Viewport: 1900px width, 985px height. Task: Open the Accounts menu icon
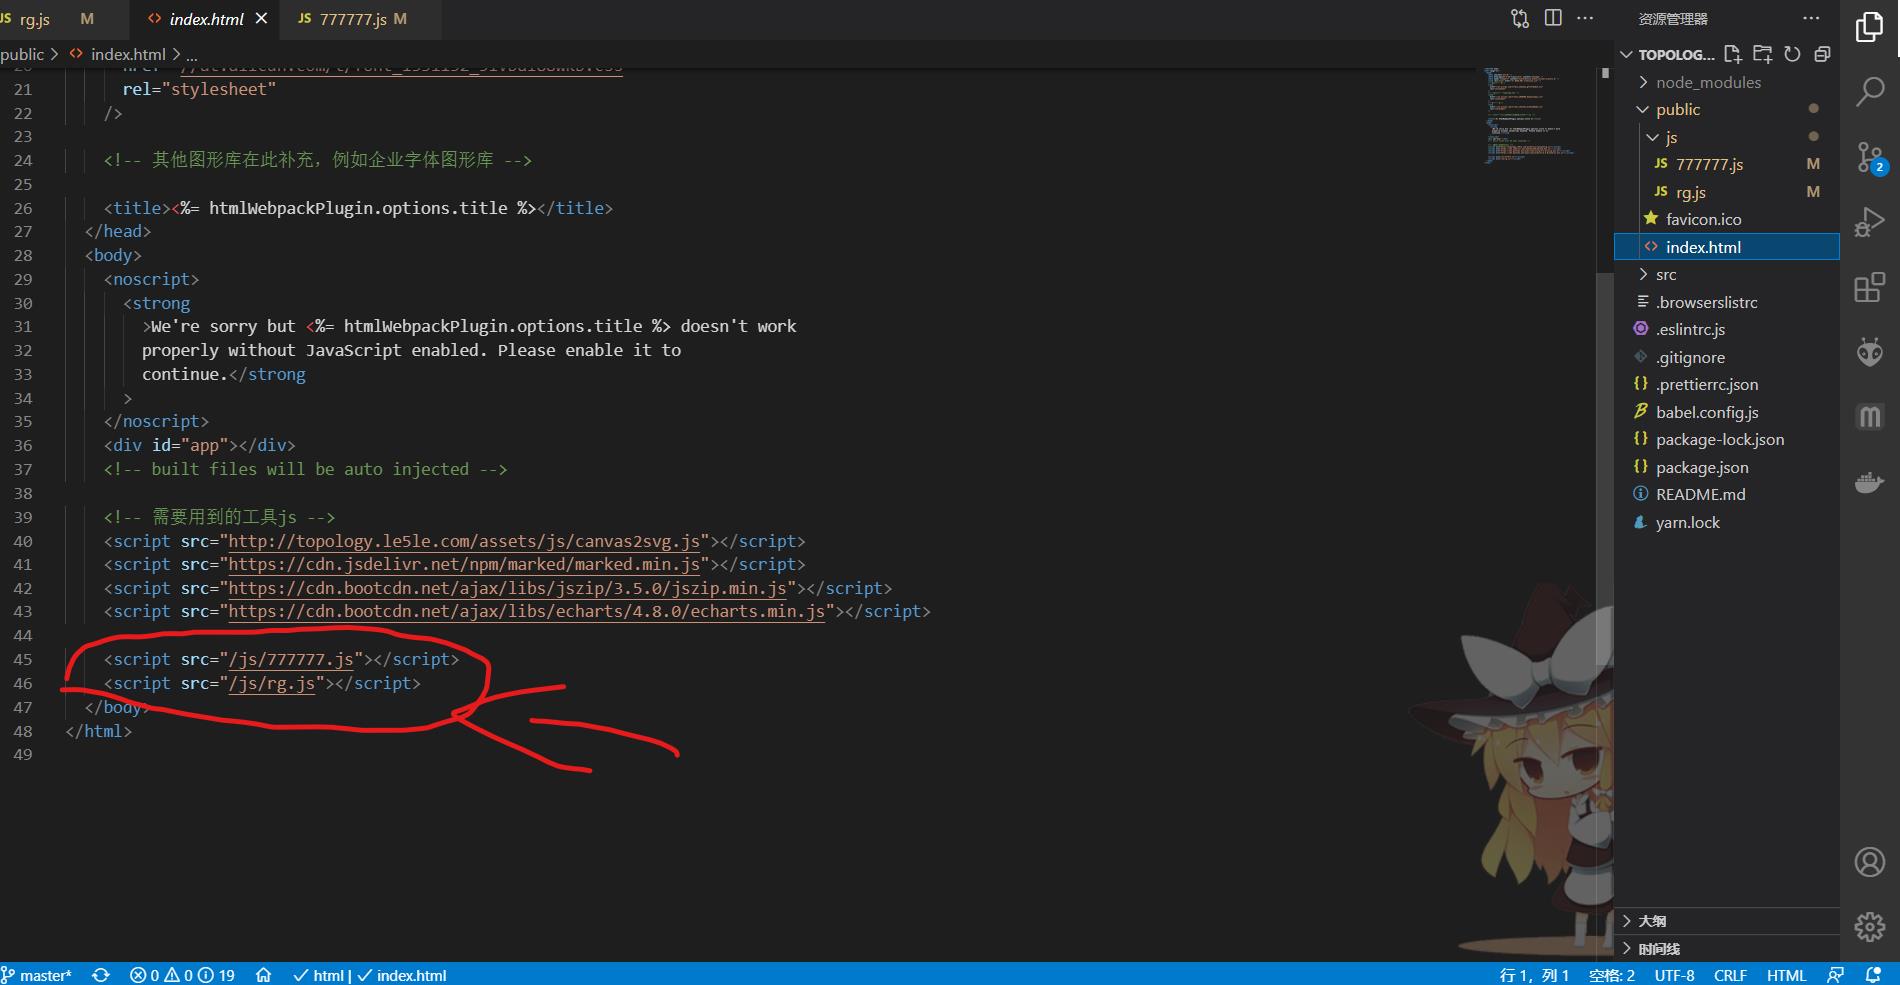[x=1869, y=862]
